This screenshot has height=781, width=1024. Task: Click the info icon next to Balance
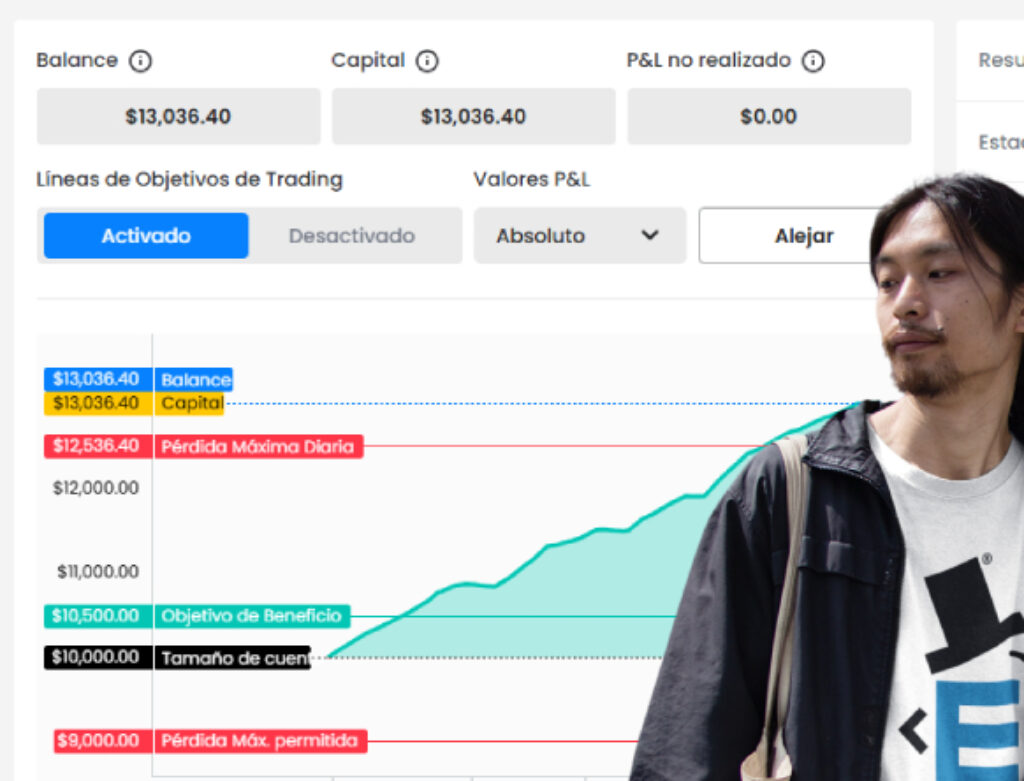pyautogui.click(x=141, y=61)
